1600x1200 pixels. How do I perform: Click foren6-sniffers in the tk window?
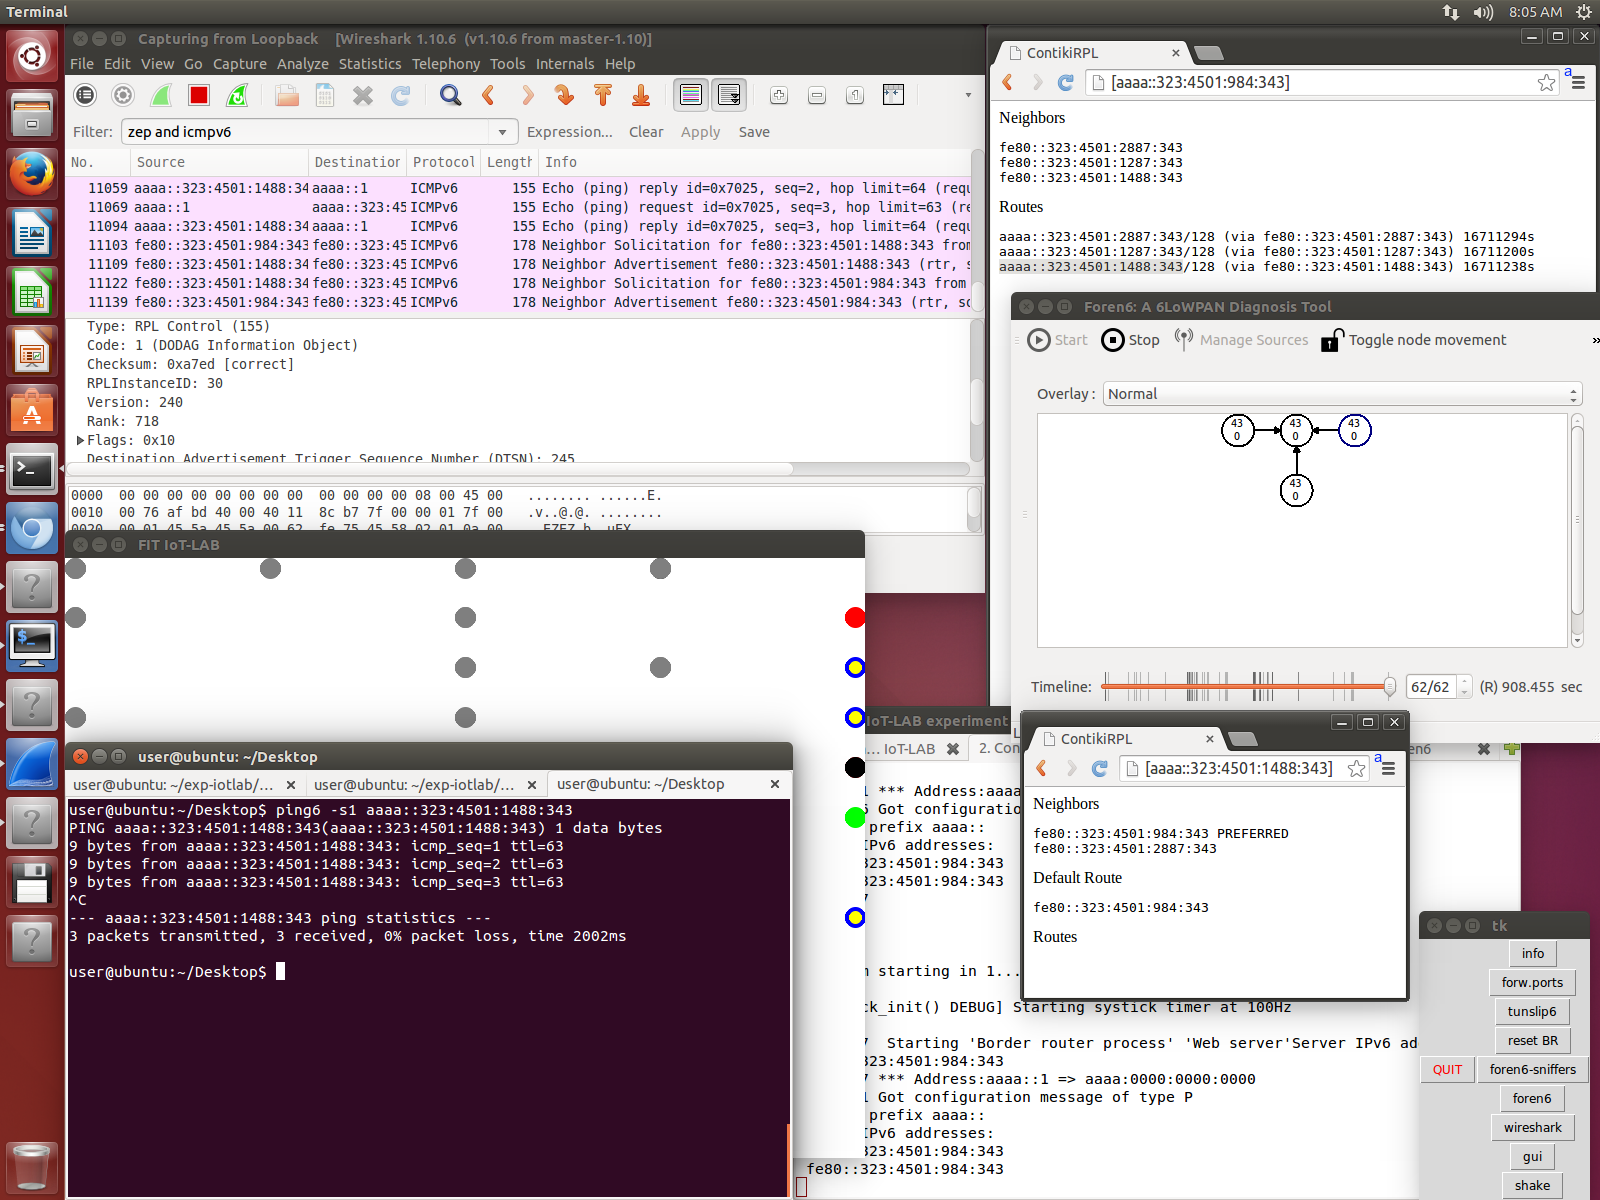(1533, 1070)
